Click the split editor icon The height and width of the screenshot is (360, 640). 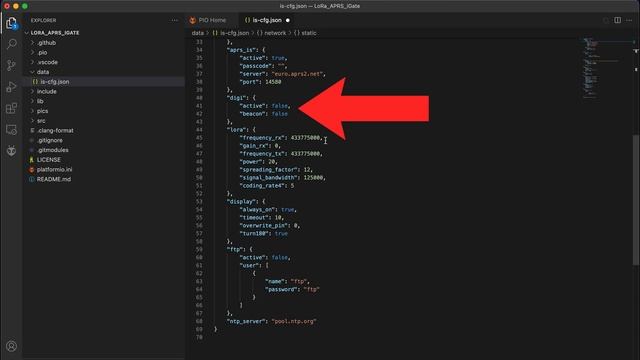(618, 20)
